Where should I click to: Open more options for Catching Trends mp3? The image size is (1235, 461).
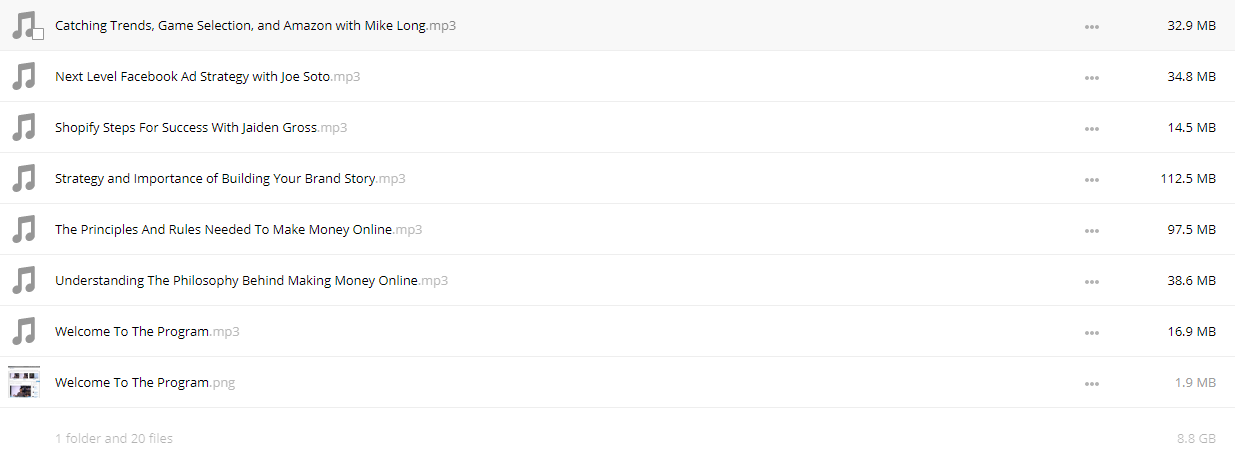click(1092, 26)
